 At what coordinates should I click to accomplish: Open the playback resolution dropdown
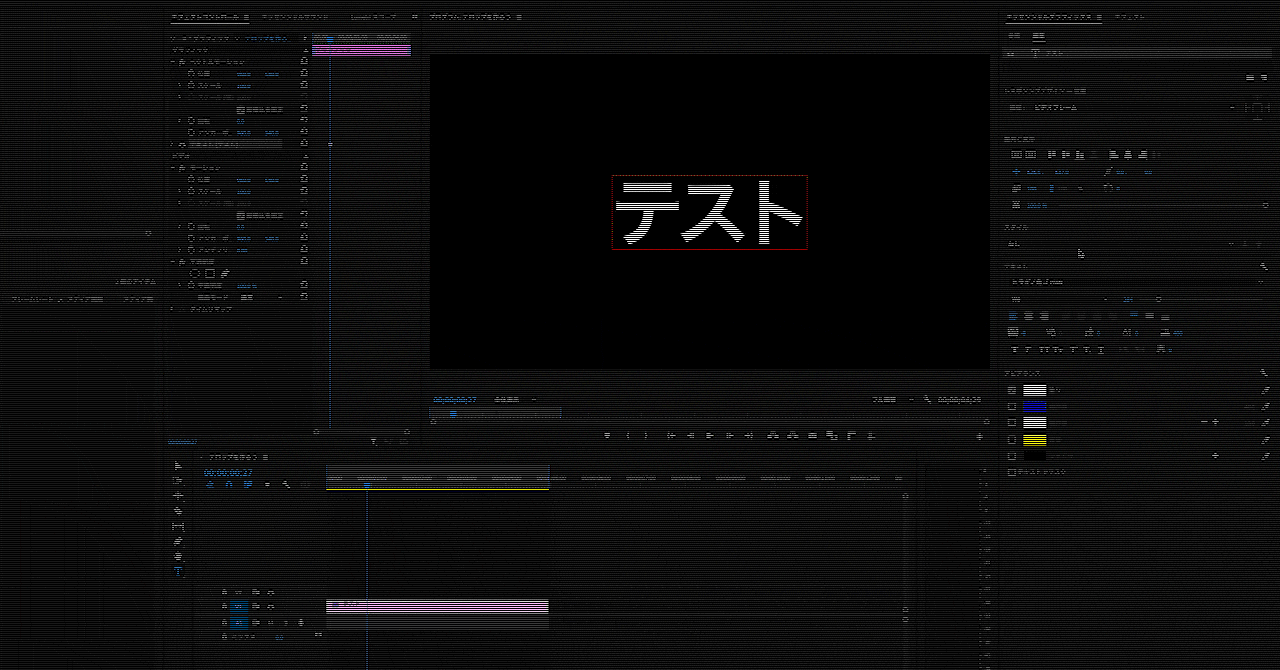893,398
